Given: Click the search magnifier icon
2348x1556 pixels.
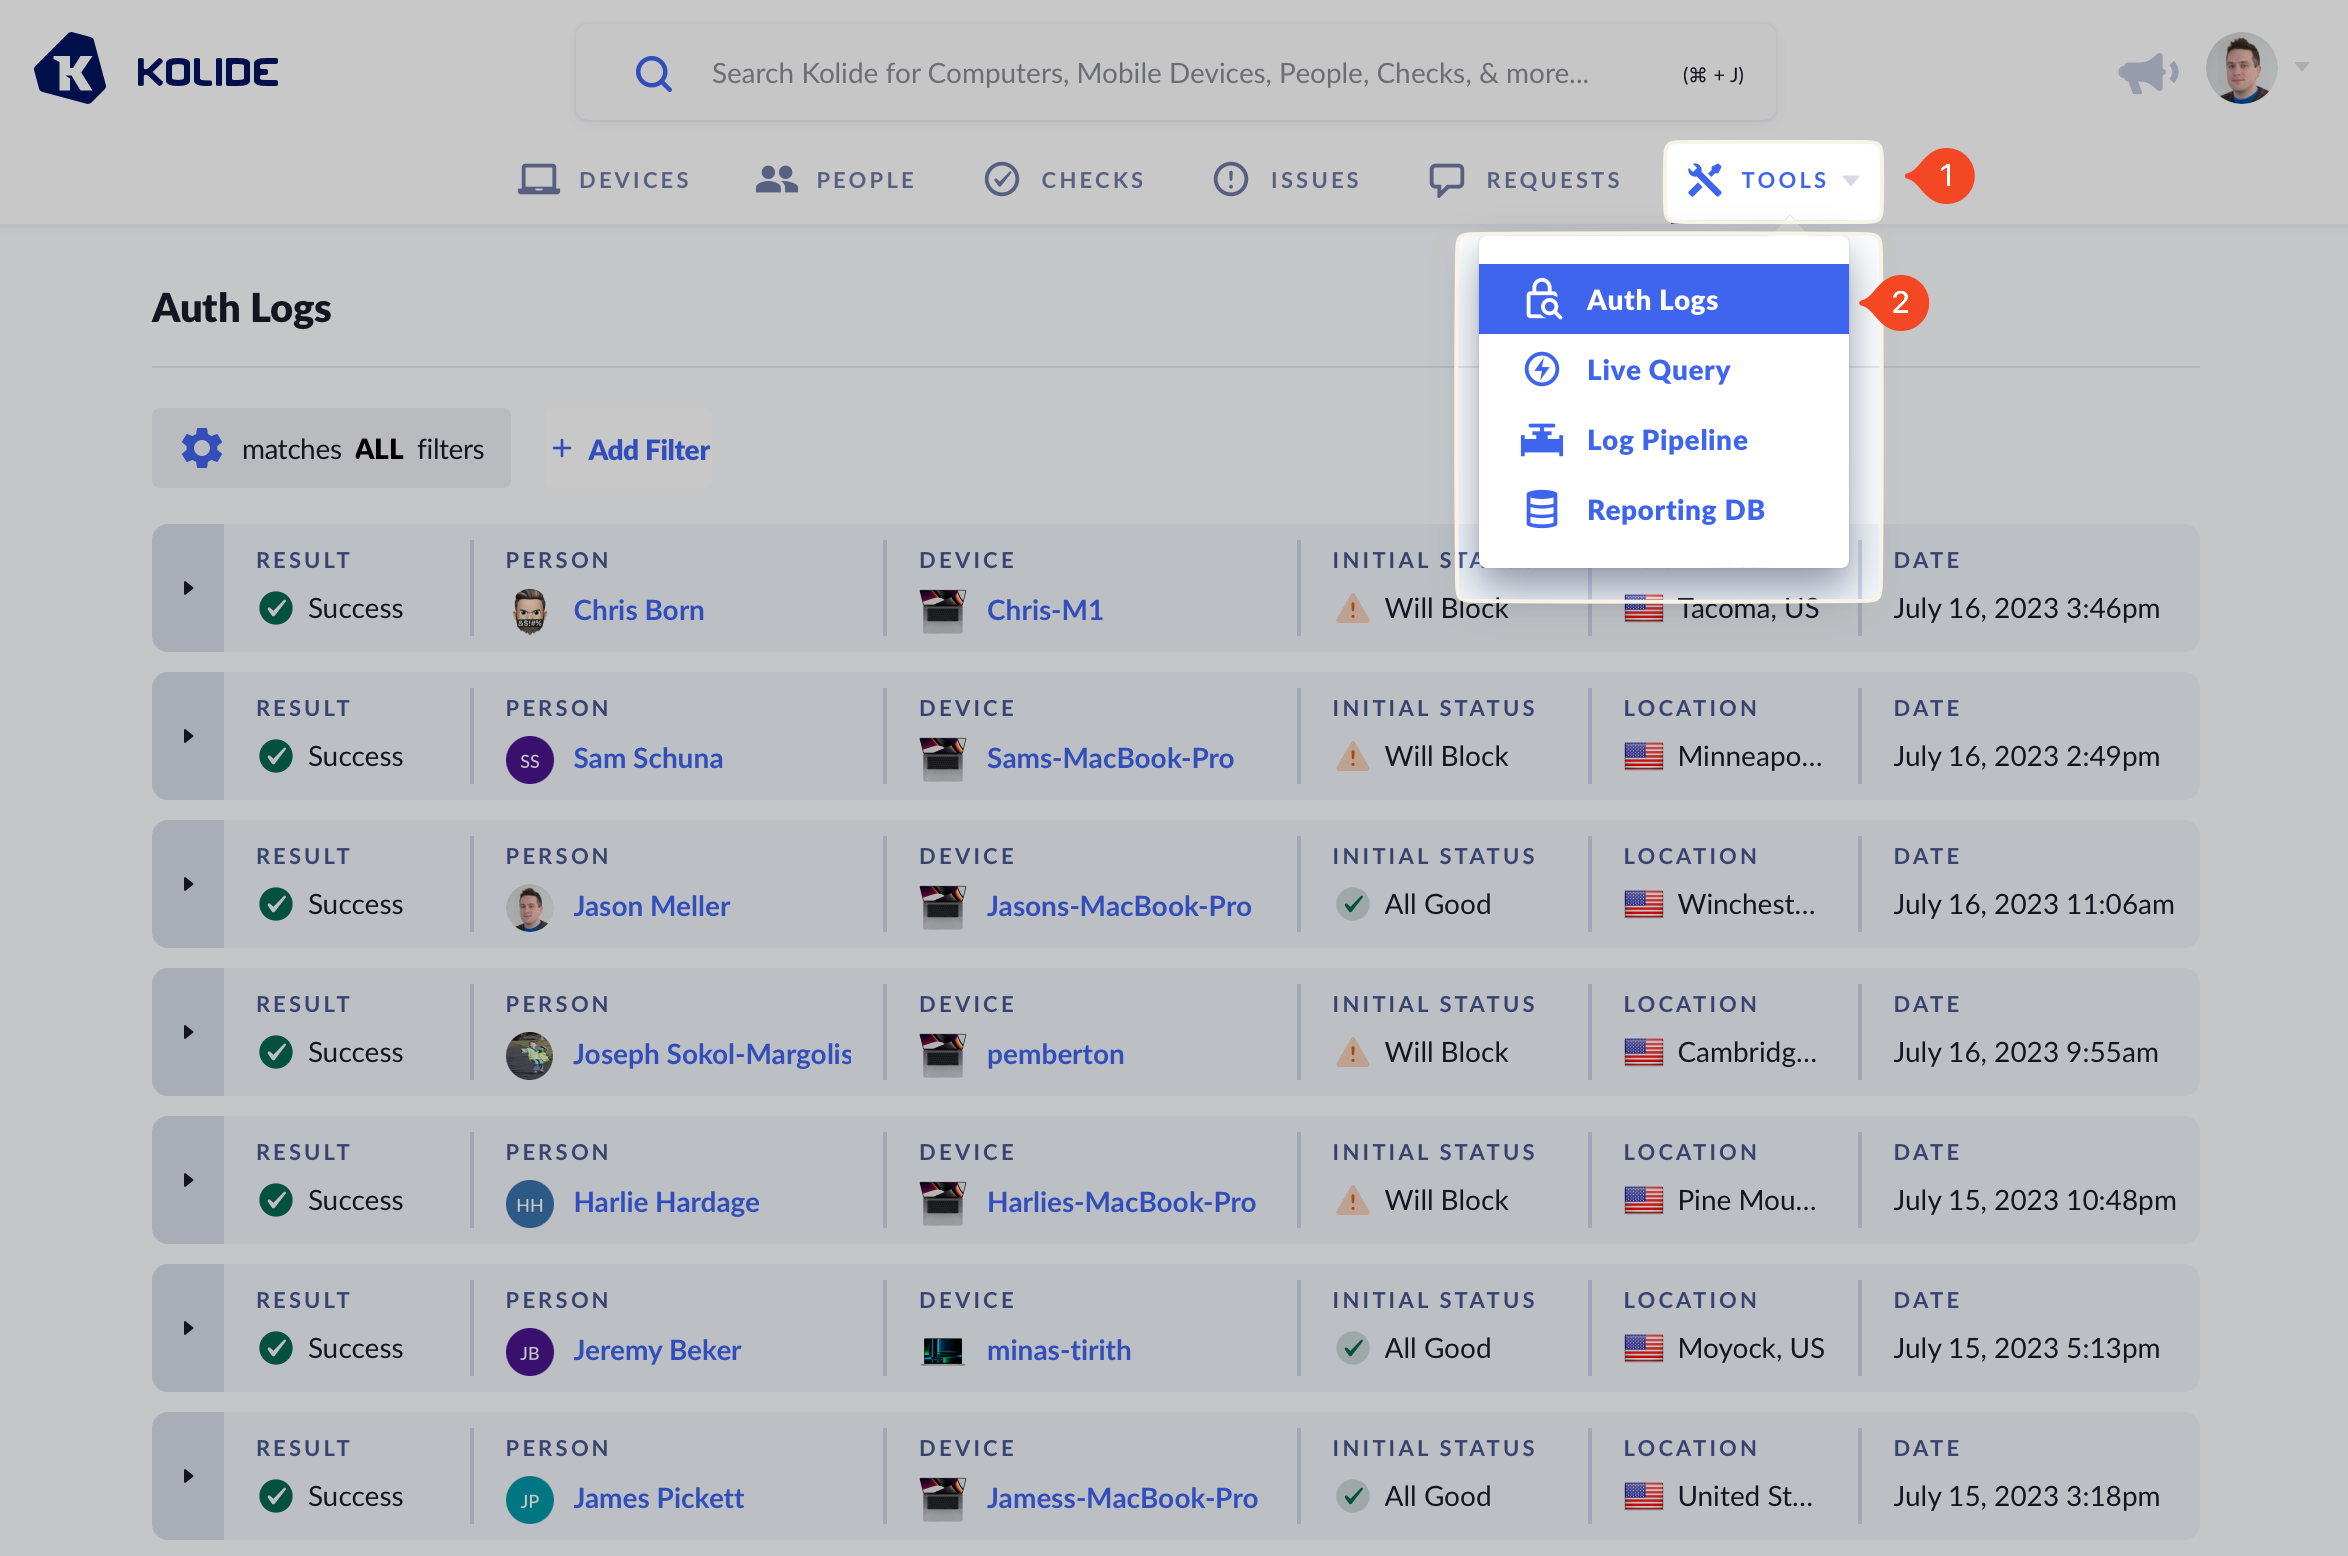Looking at the screenshot, I should pyautogui.click(x=654, y=73).
